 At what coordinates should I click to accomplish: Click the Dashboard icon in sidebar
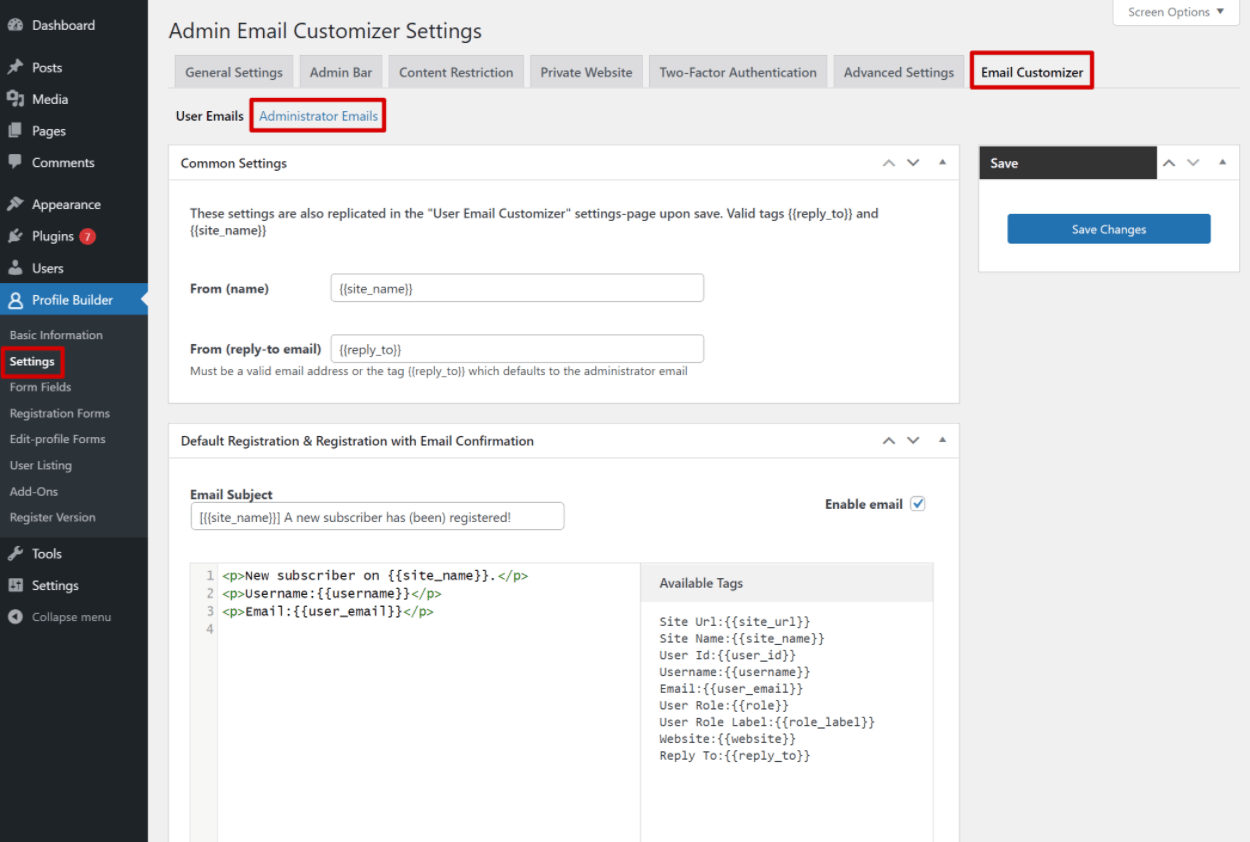click(x=15, y=25)
